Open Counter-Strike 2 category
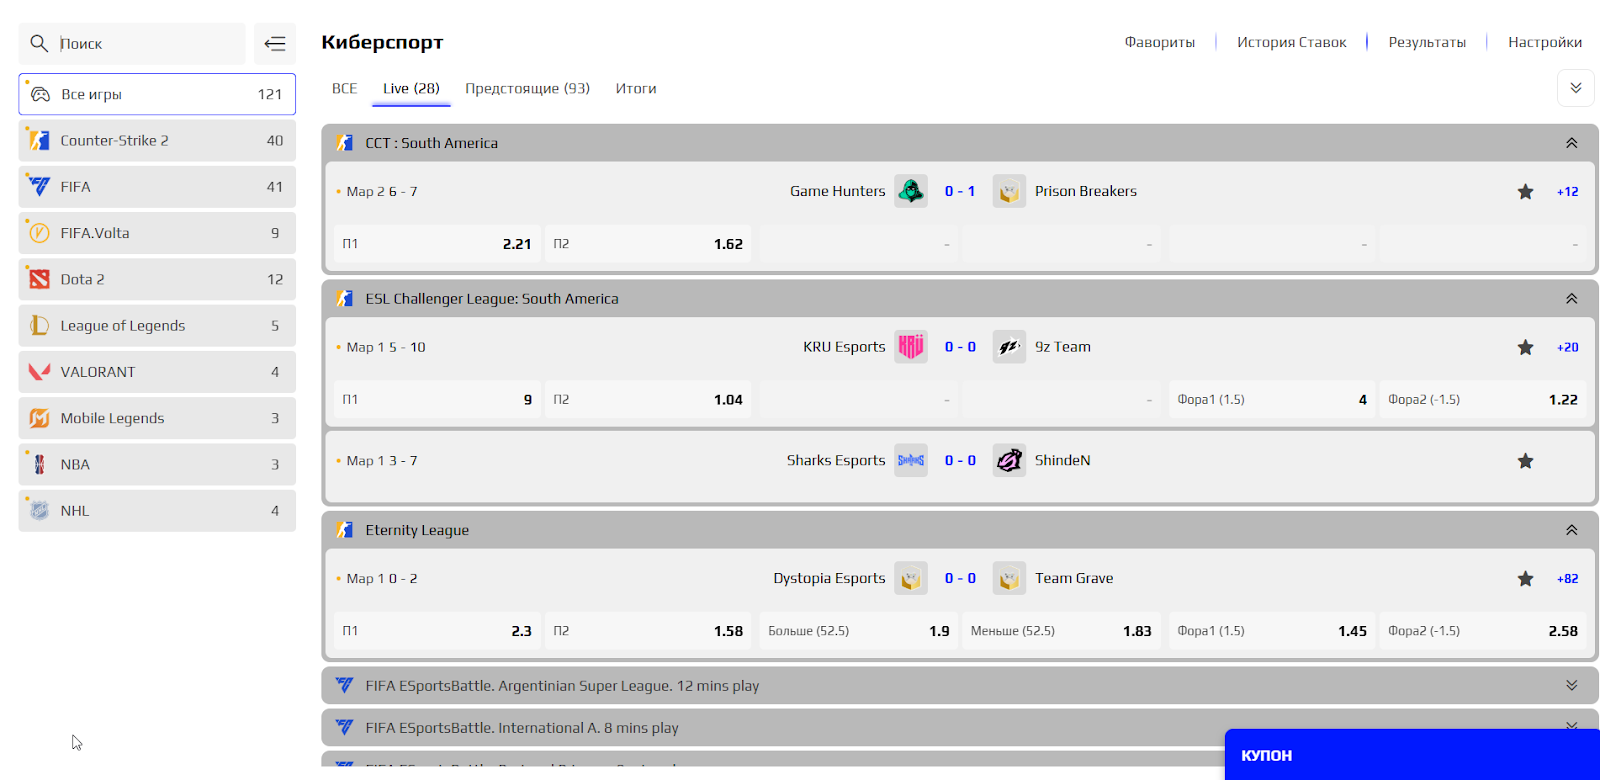The height and width of the screenshot is (780, 1600). pos(157,141)
